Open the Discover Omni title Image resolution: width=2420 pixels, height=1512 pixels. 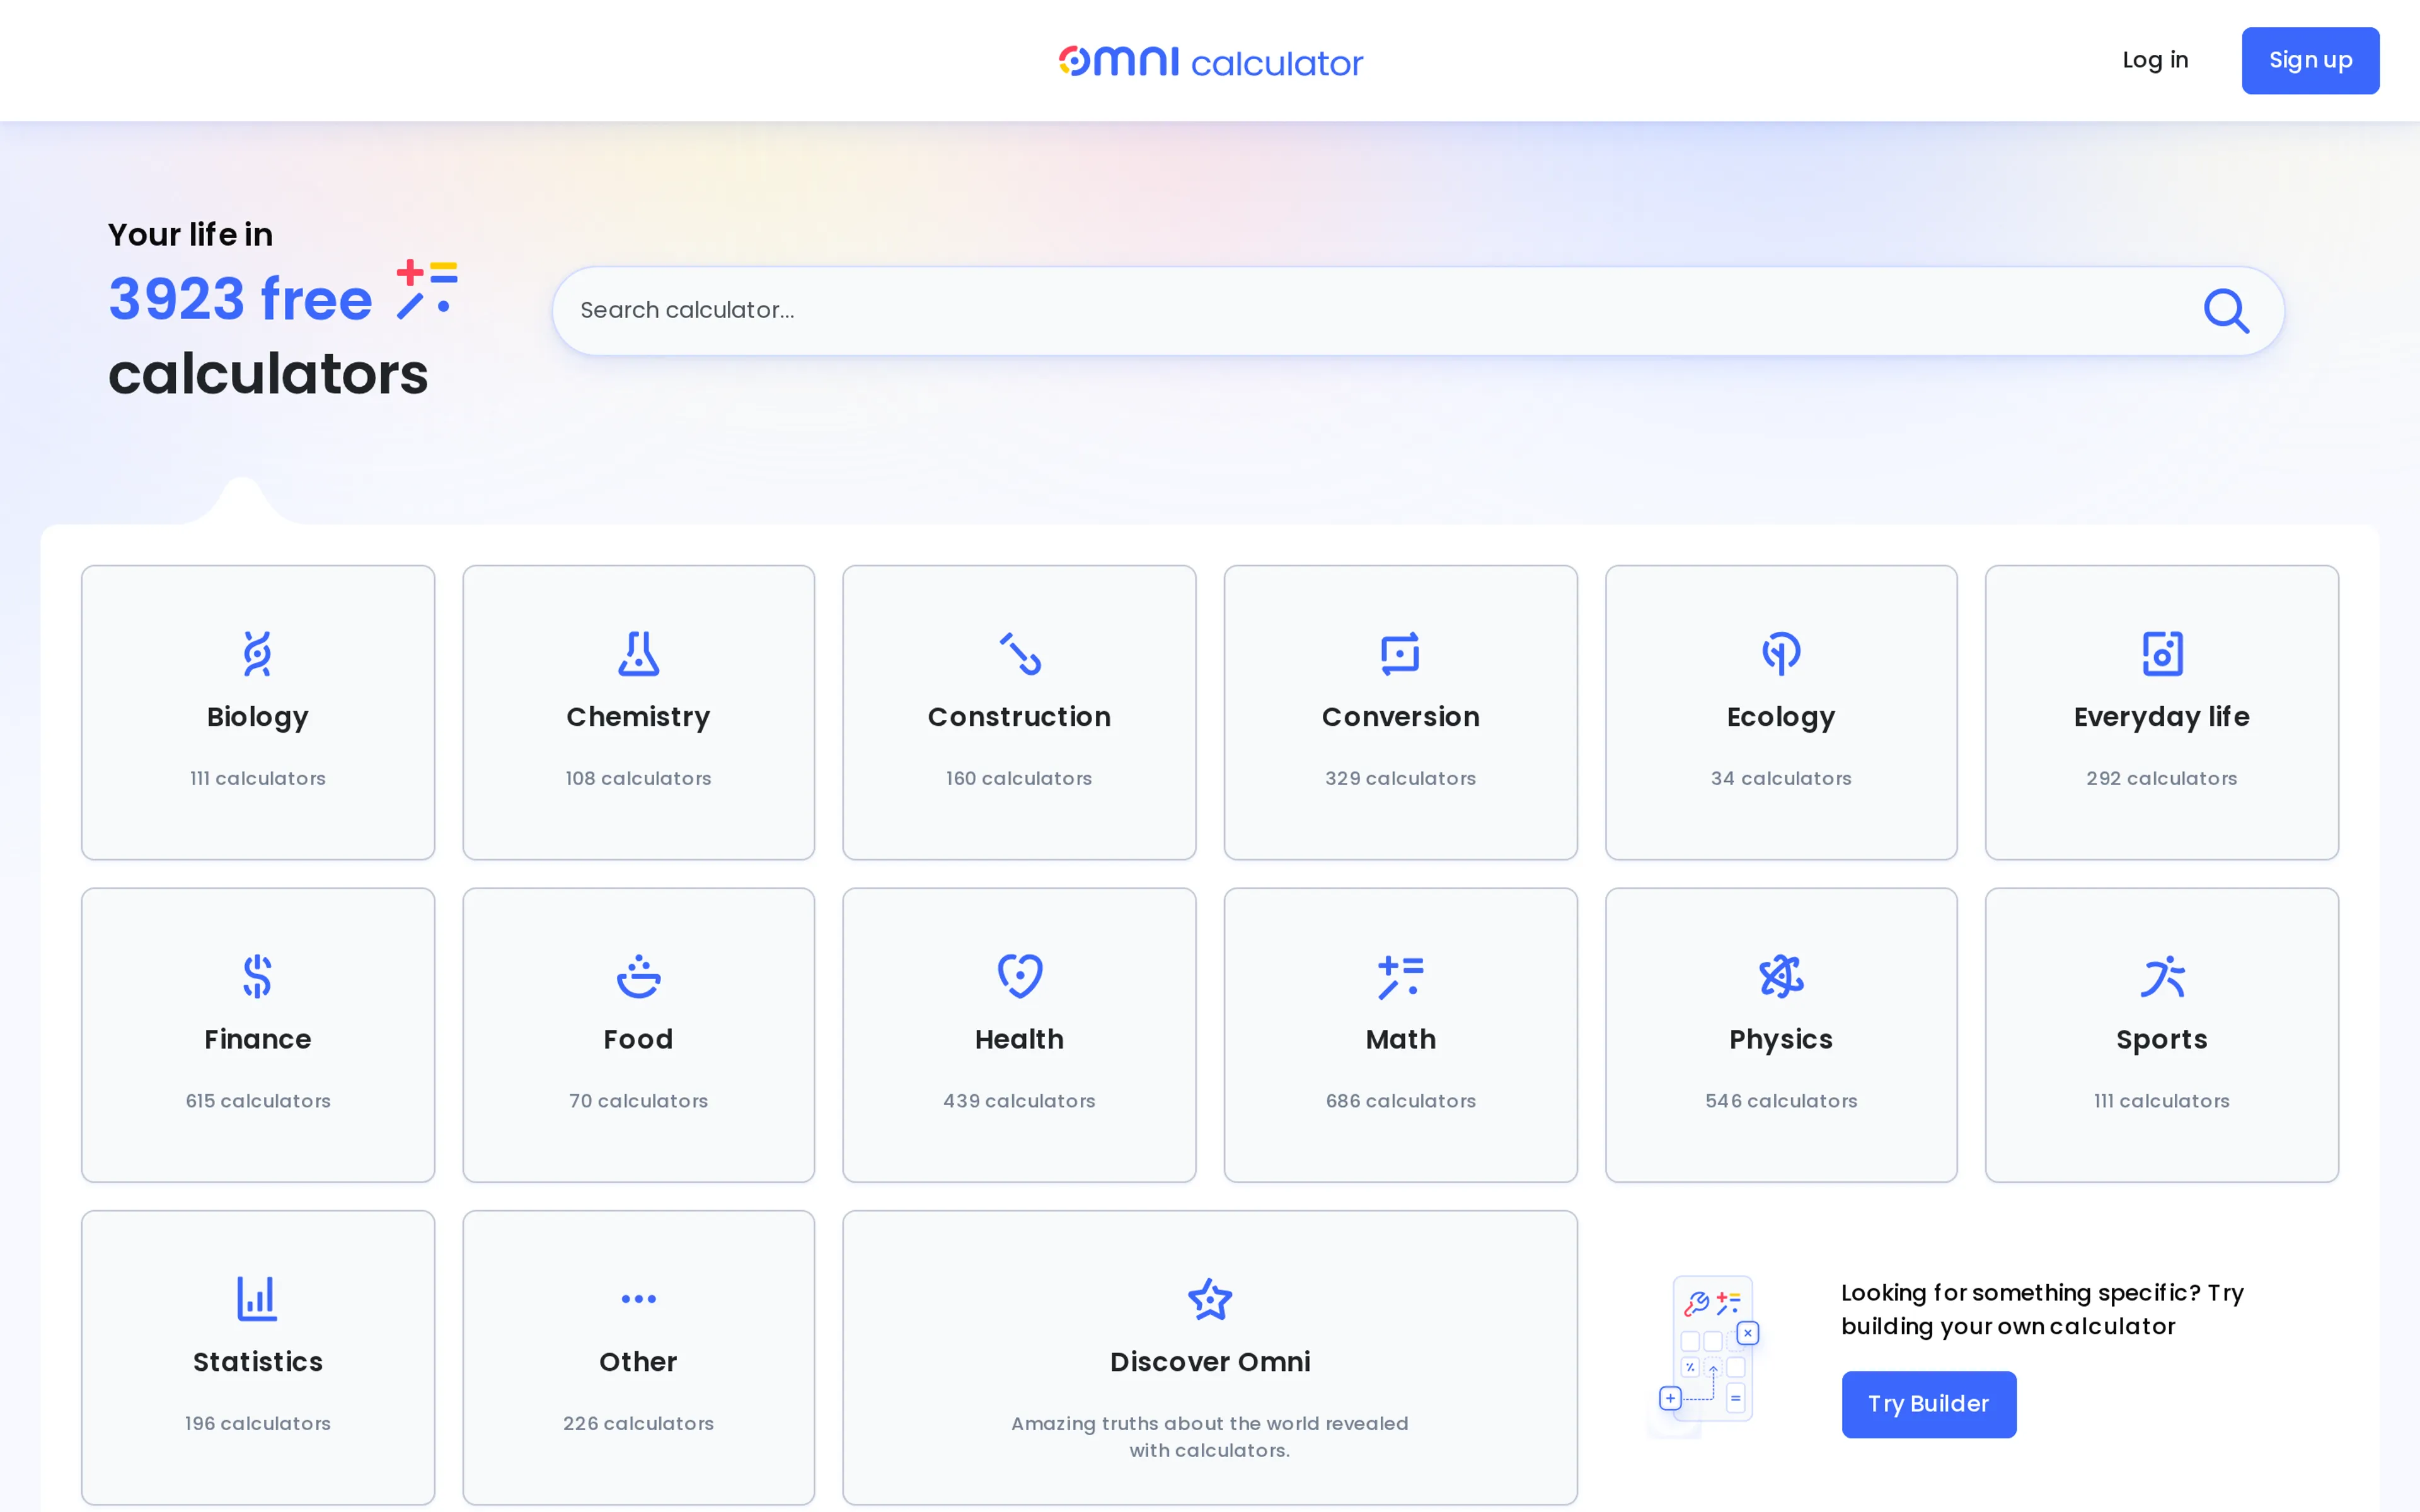[x=1210, y=1362]
